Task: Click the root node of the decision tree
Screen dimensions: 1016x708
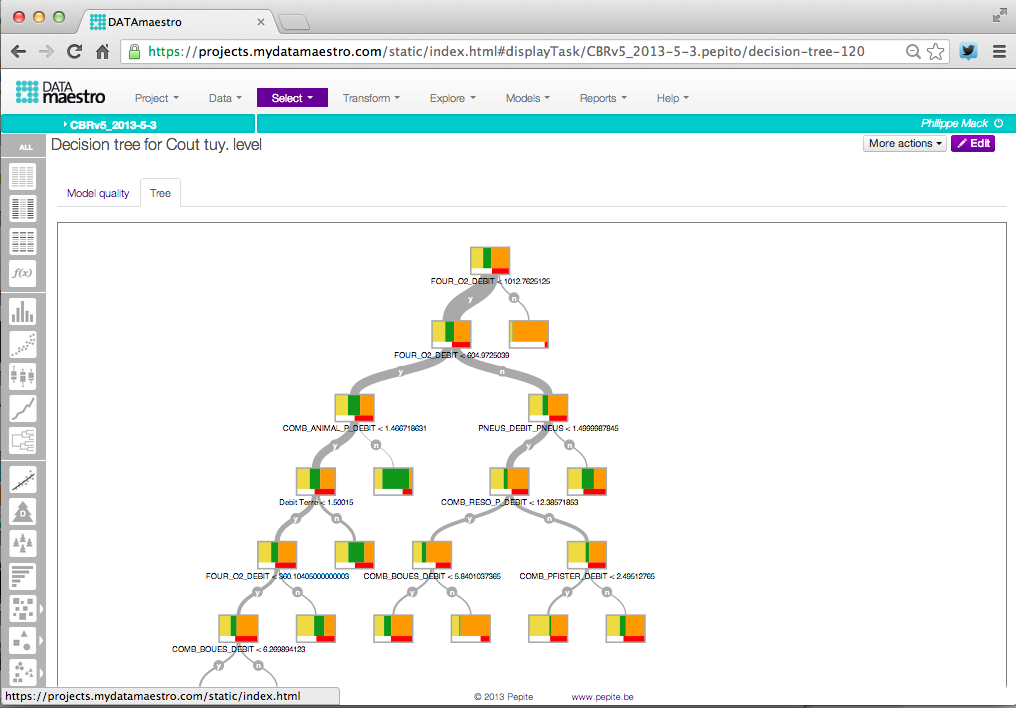Action: click(490, 260)
